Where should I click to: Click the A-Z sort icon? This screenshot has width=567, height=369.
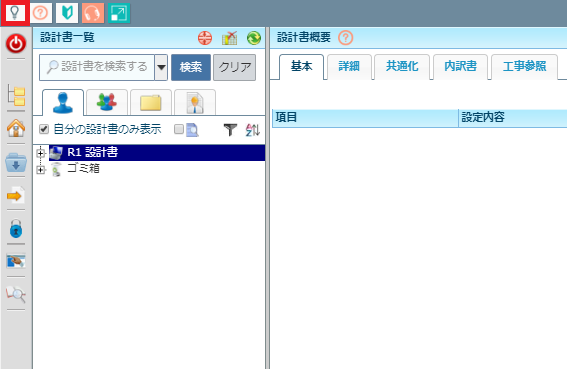[x=252, y=130]
